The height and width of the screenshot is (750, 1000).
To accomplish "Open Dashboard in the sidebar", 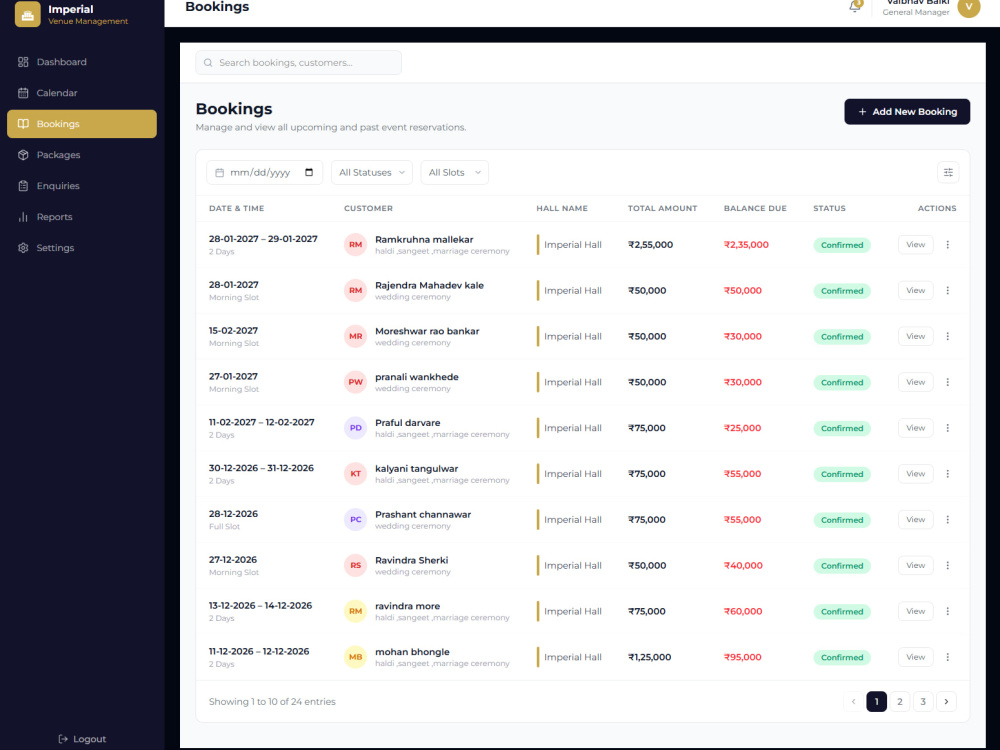I will (82, 62).
